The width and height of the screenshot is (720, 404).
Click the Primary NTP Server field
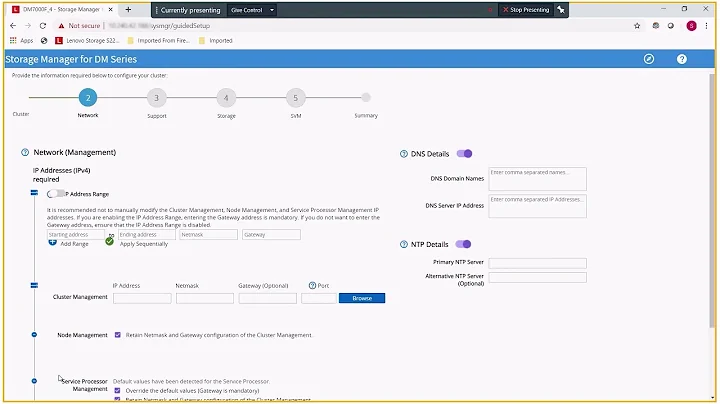537,263
